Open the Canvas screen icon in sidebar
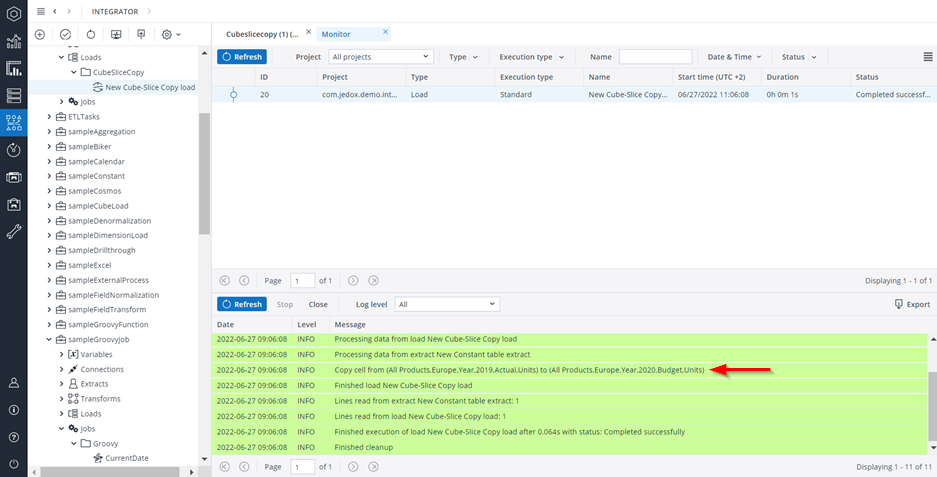Viewport: 937px width, 477px height. click(14, 178)
